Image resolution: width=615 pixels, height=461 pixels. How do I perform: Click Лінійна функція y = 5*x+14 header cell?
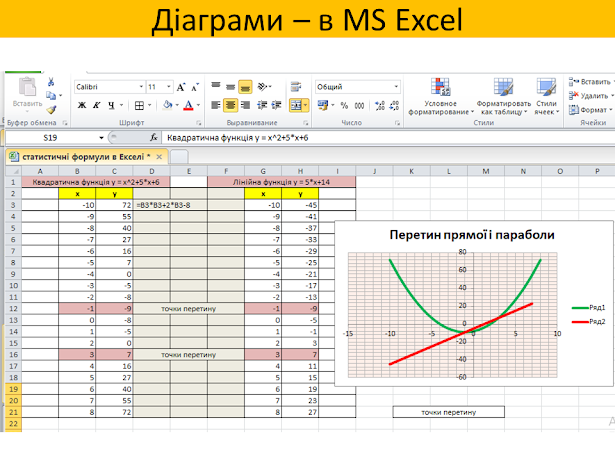(281, 182)
